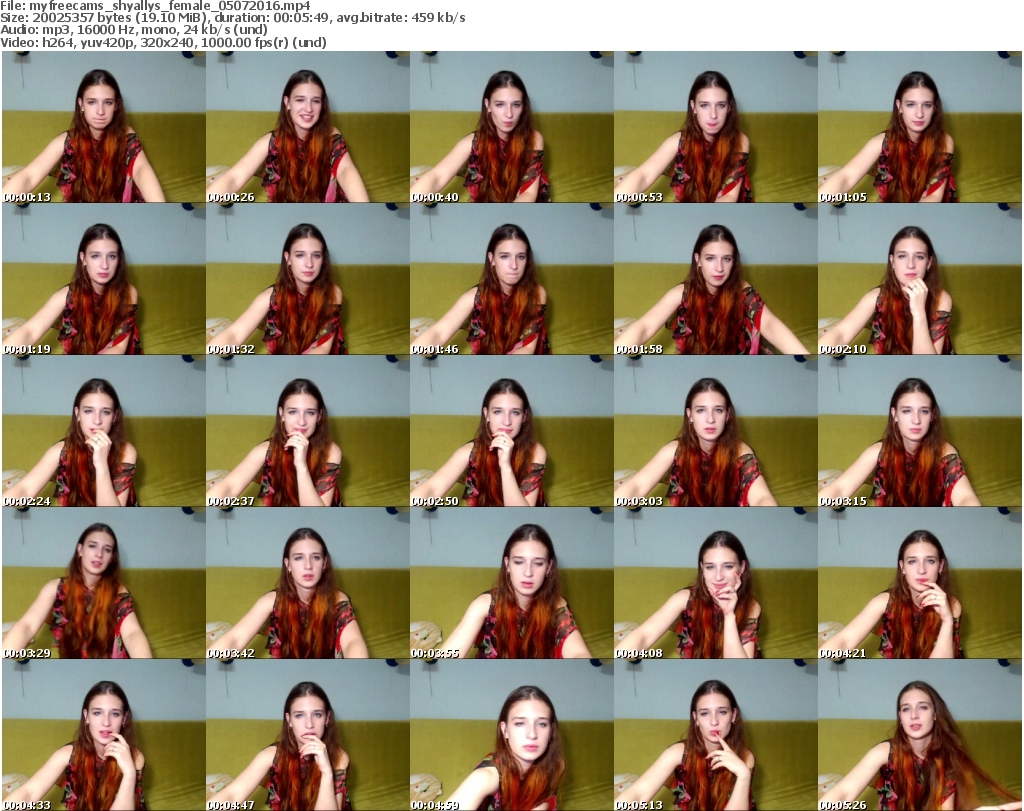1024x811 pixels.
Task: Select the frame stamped 00:05:13
Action: [x=716, y=735]
